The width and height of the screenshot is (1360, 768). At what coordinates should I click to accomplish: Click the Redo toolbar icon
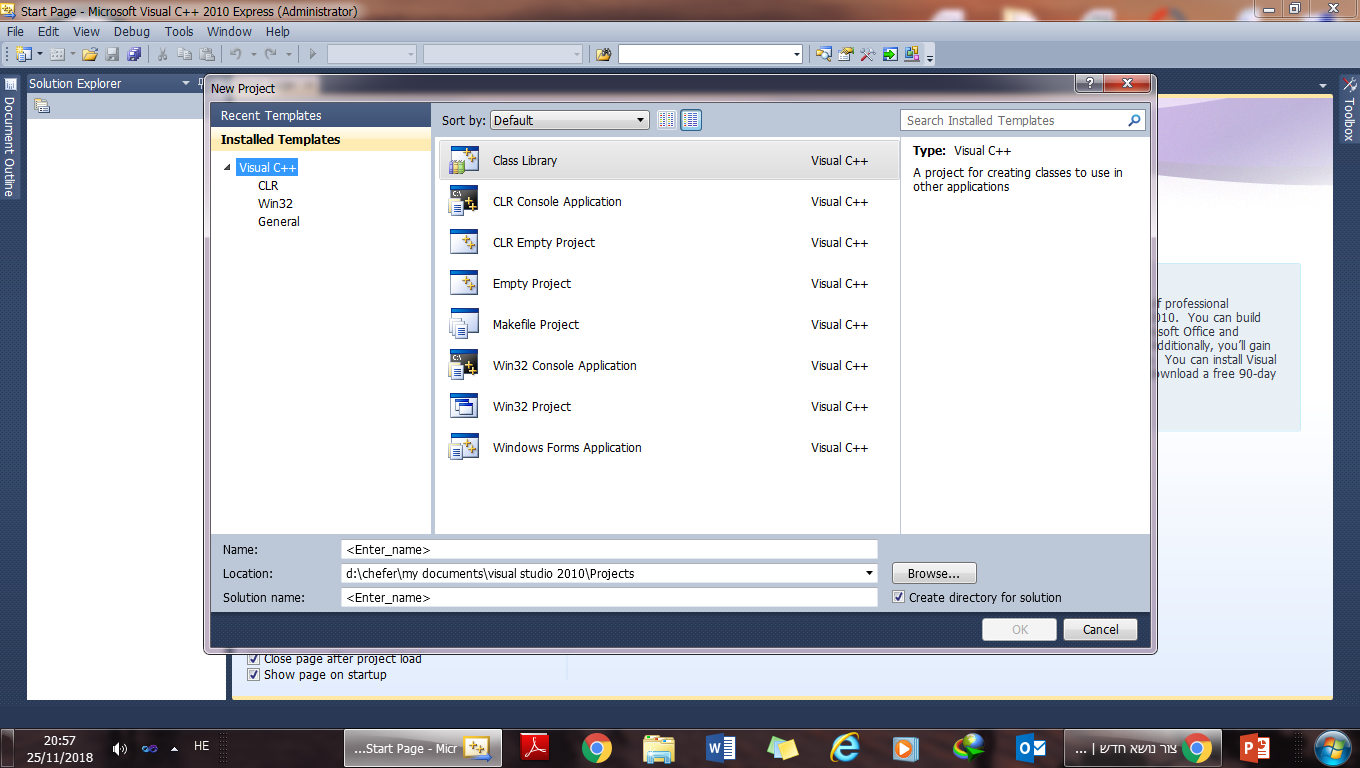(270, 54)
